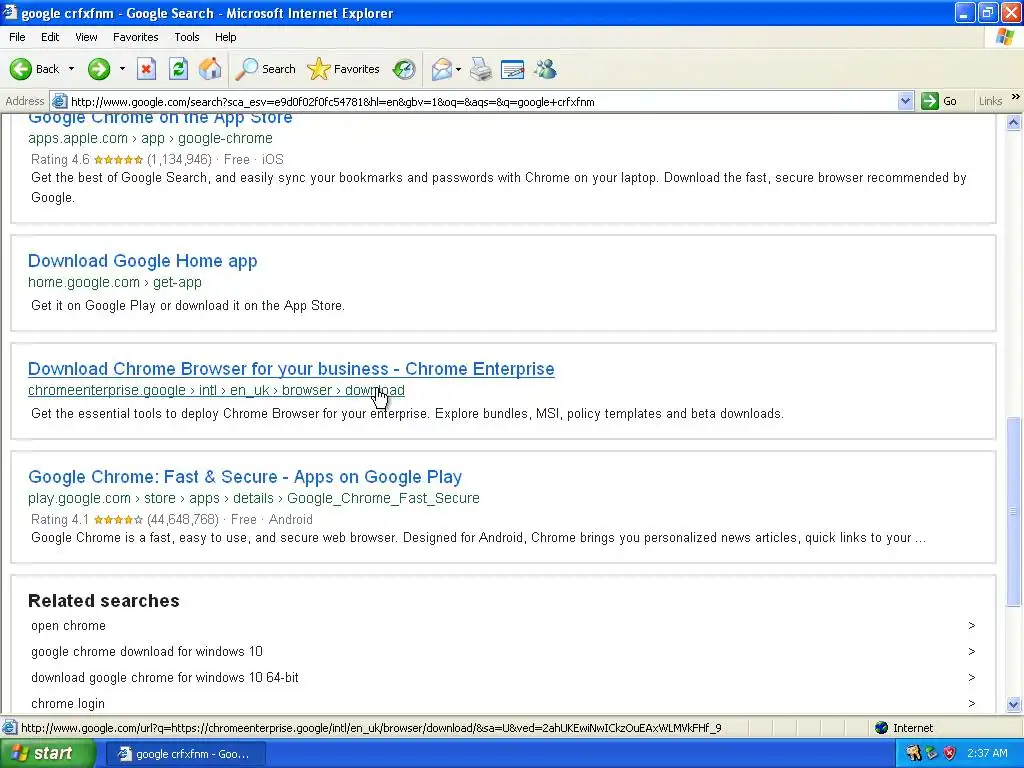Click the first system tray icon
The image size is (1024, 768).
[913, 754]
